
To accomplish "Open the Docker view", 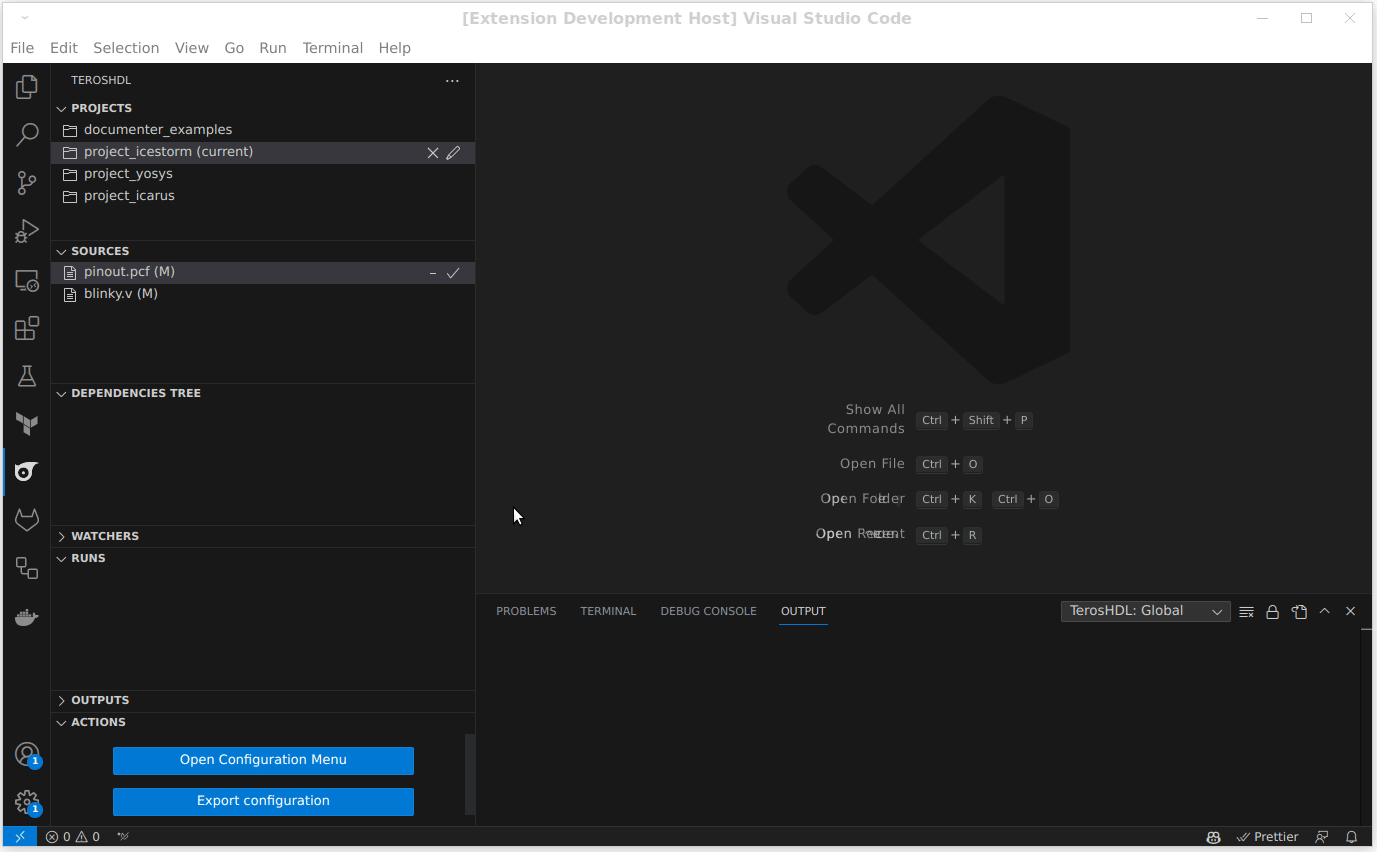I will 27,617.
